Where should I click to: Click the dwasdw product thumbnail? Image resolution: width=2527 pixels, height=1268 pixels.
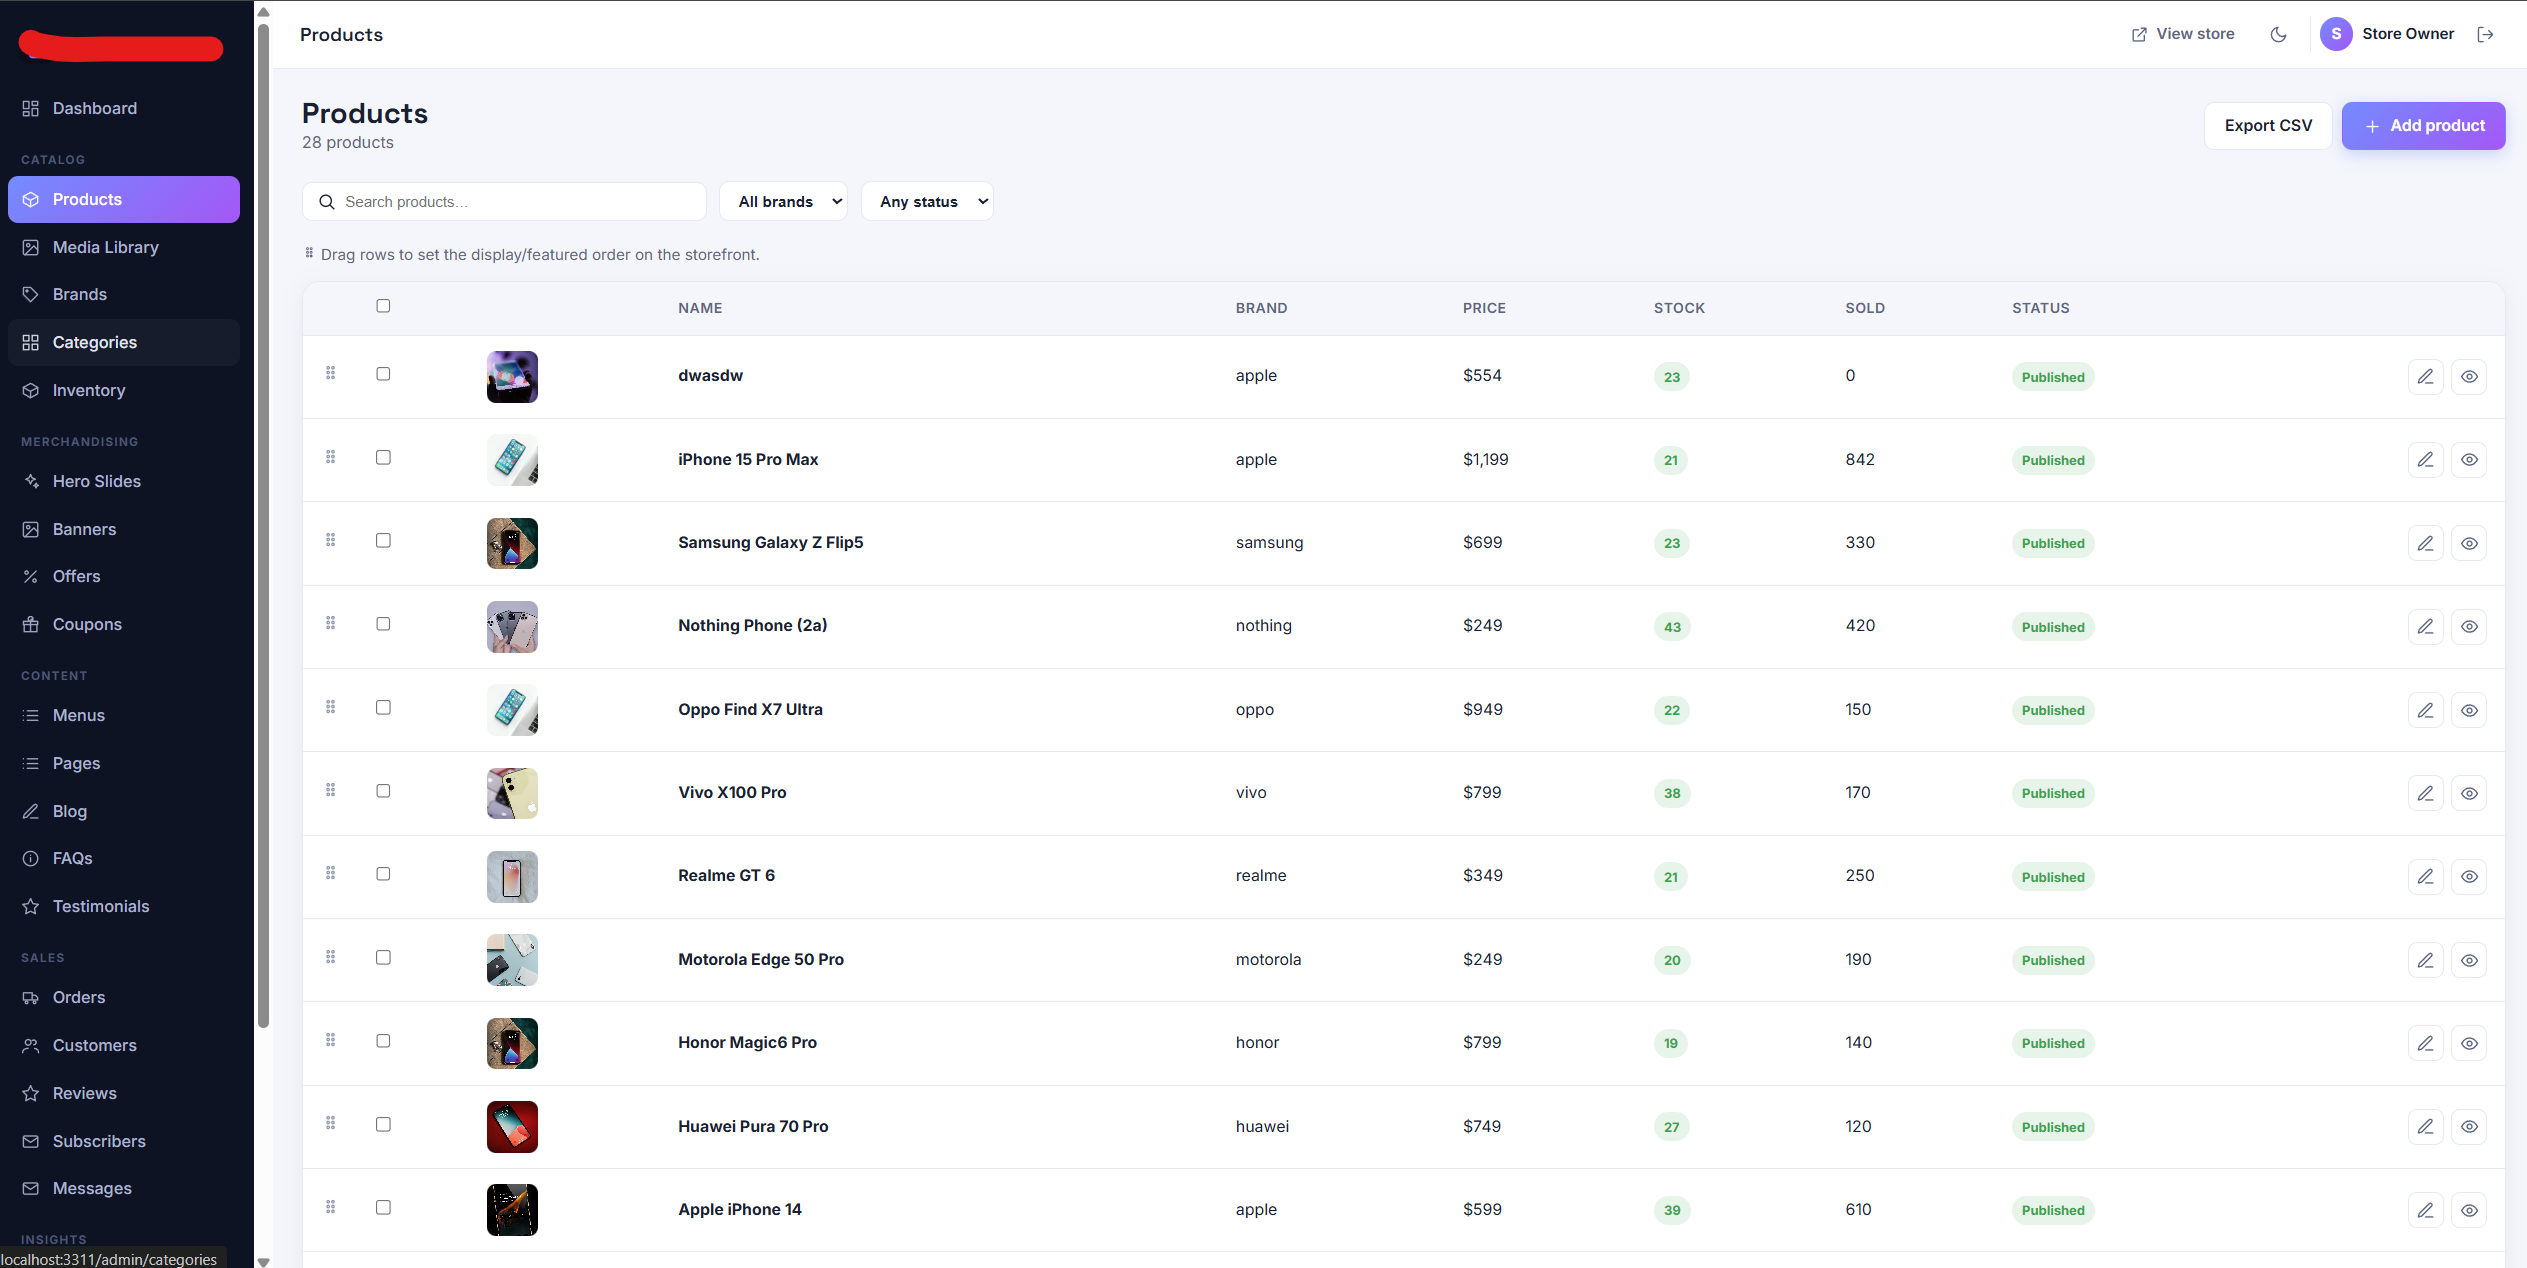point(512,377)
